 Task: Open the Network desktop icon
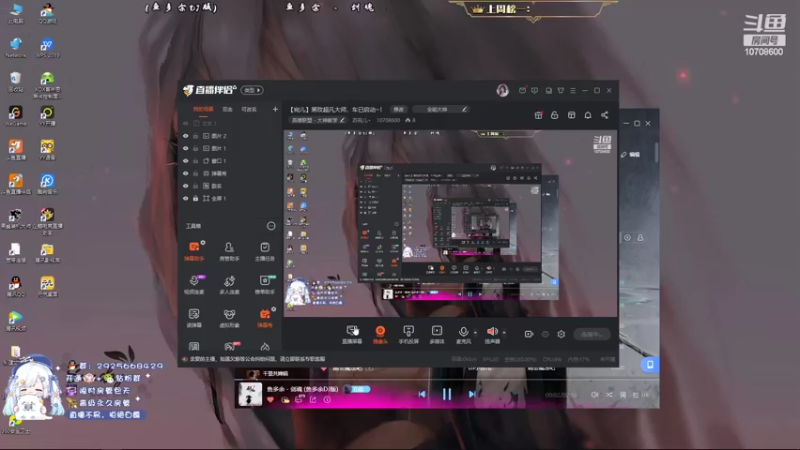pos(16,48)
